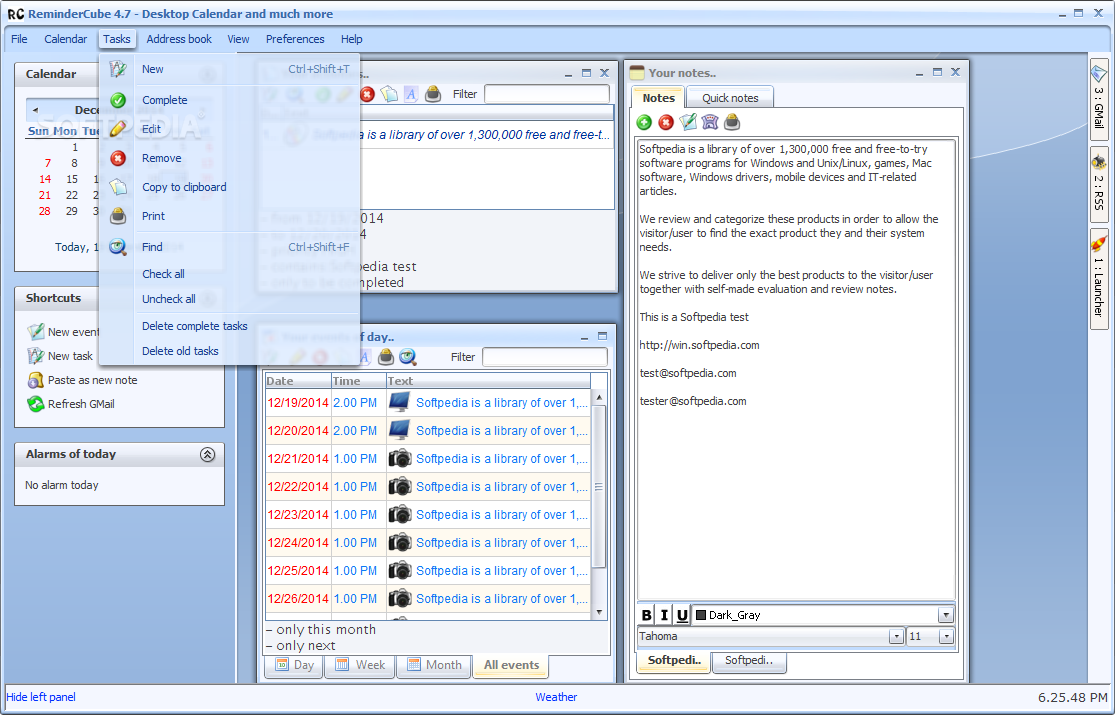This screenshot has width=1115, height=715.
Task: Choose Edit in the Tasks menu
Action: [x=229, y=129]
